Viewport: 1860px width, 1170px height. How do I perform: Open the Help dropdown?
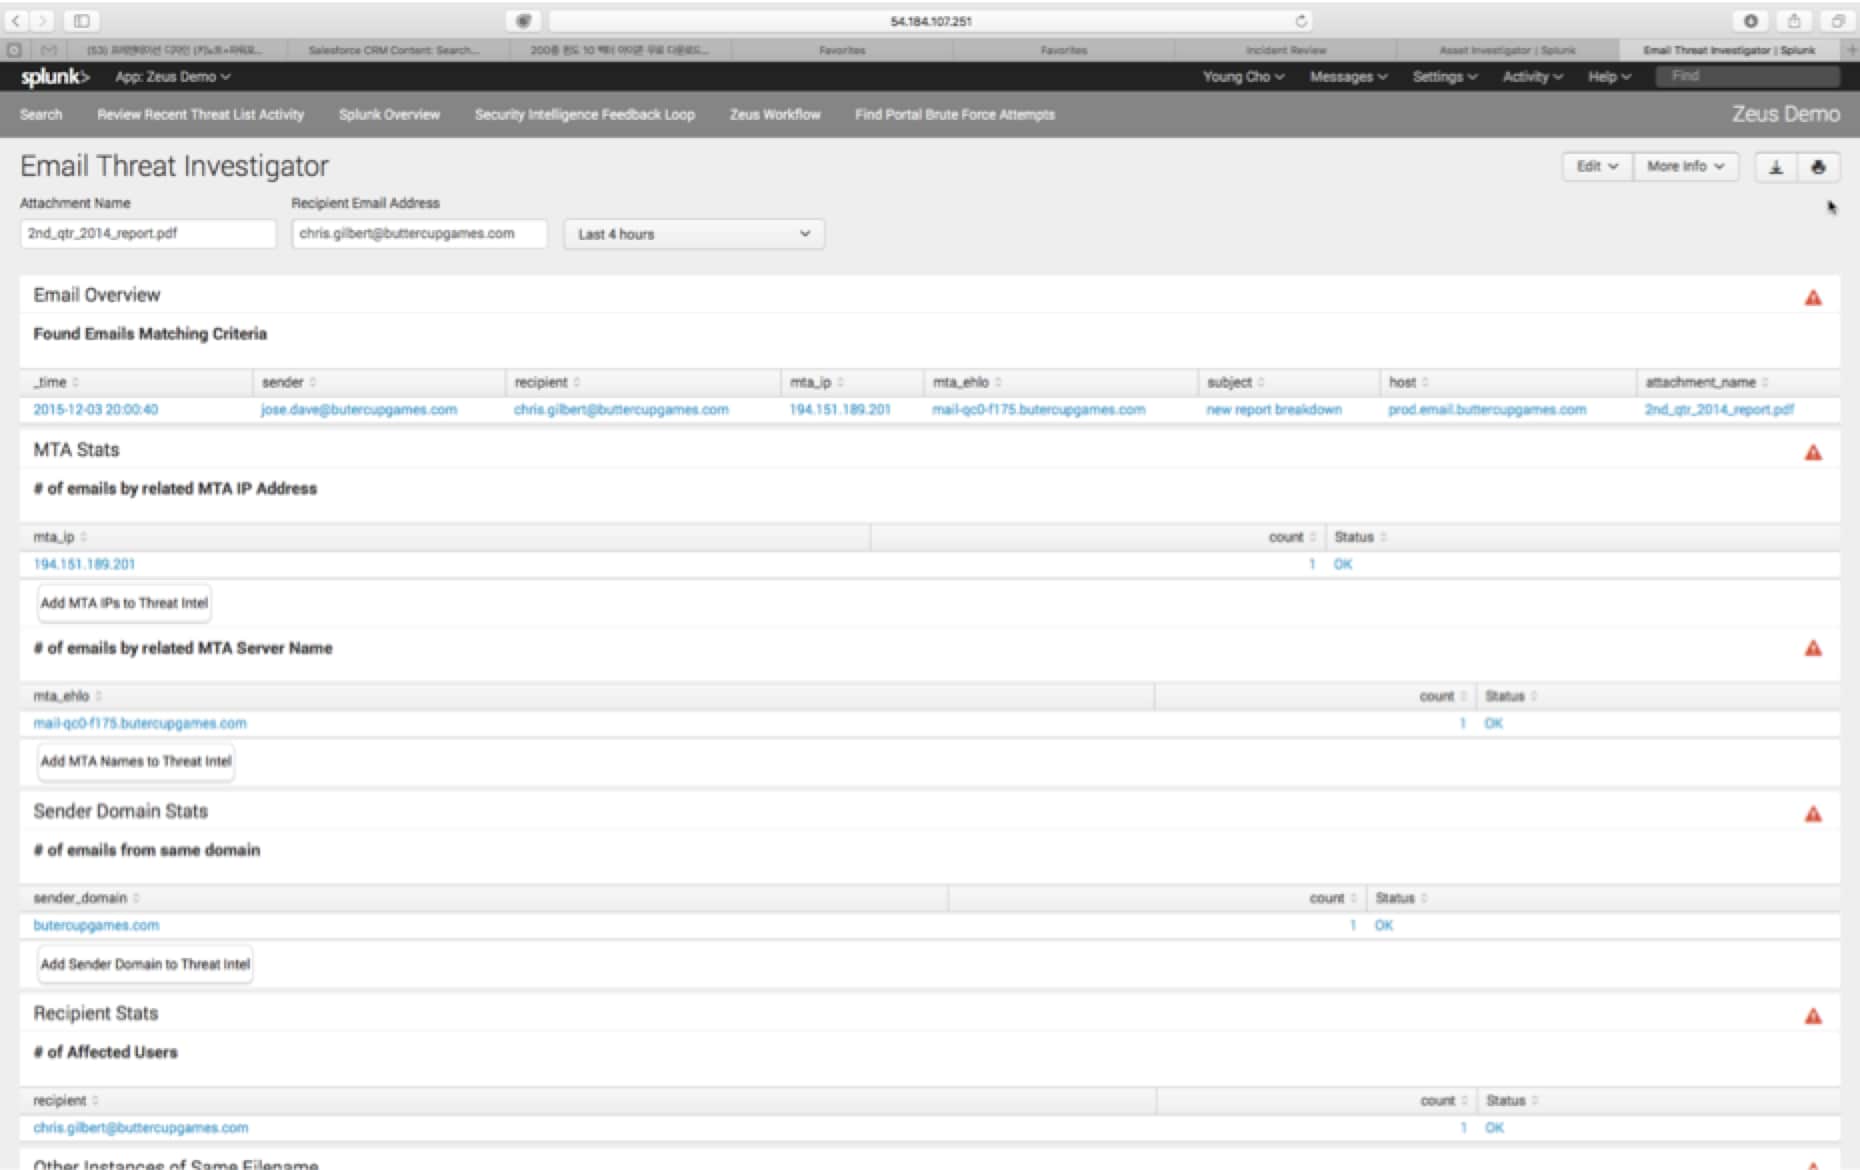(x=1610, y=77)
